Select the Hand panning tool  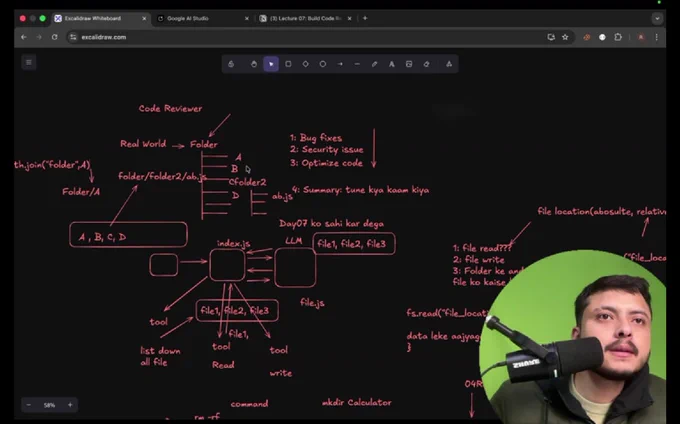[254, 64]
